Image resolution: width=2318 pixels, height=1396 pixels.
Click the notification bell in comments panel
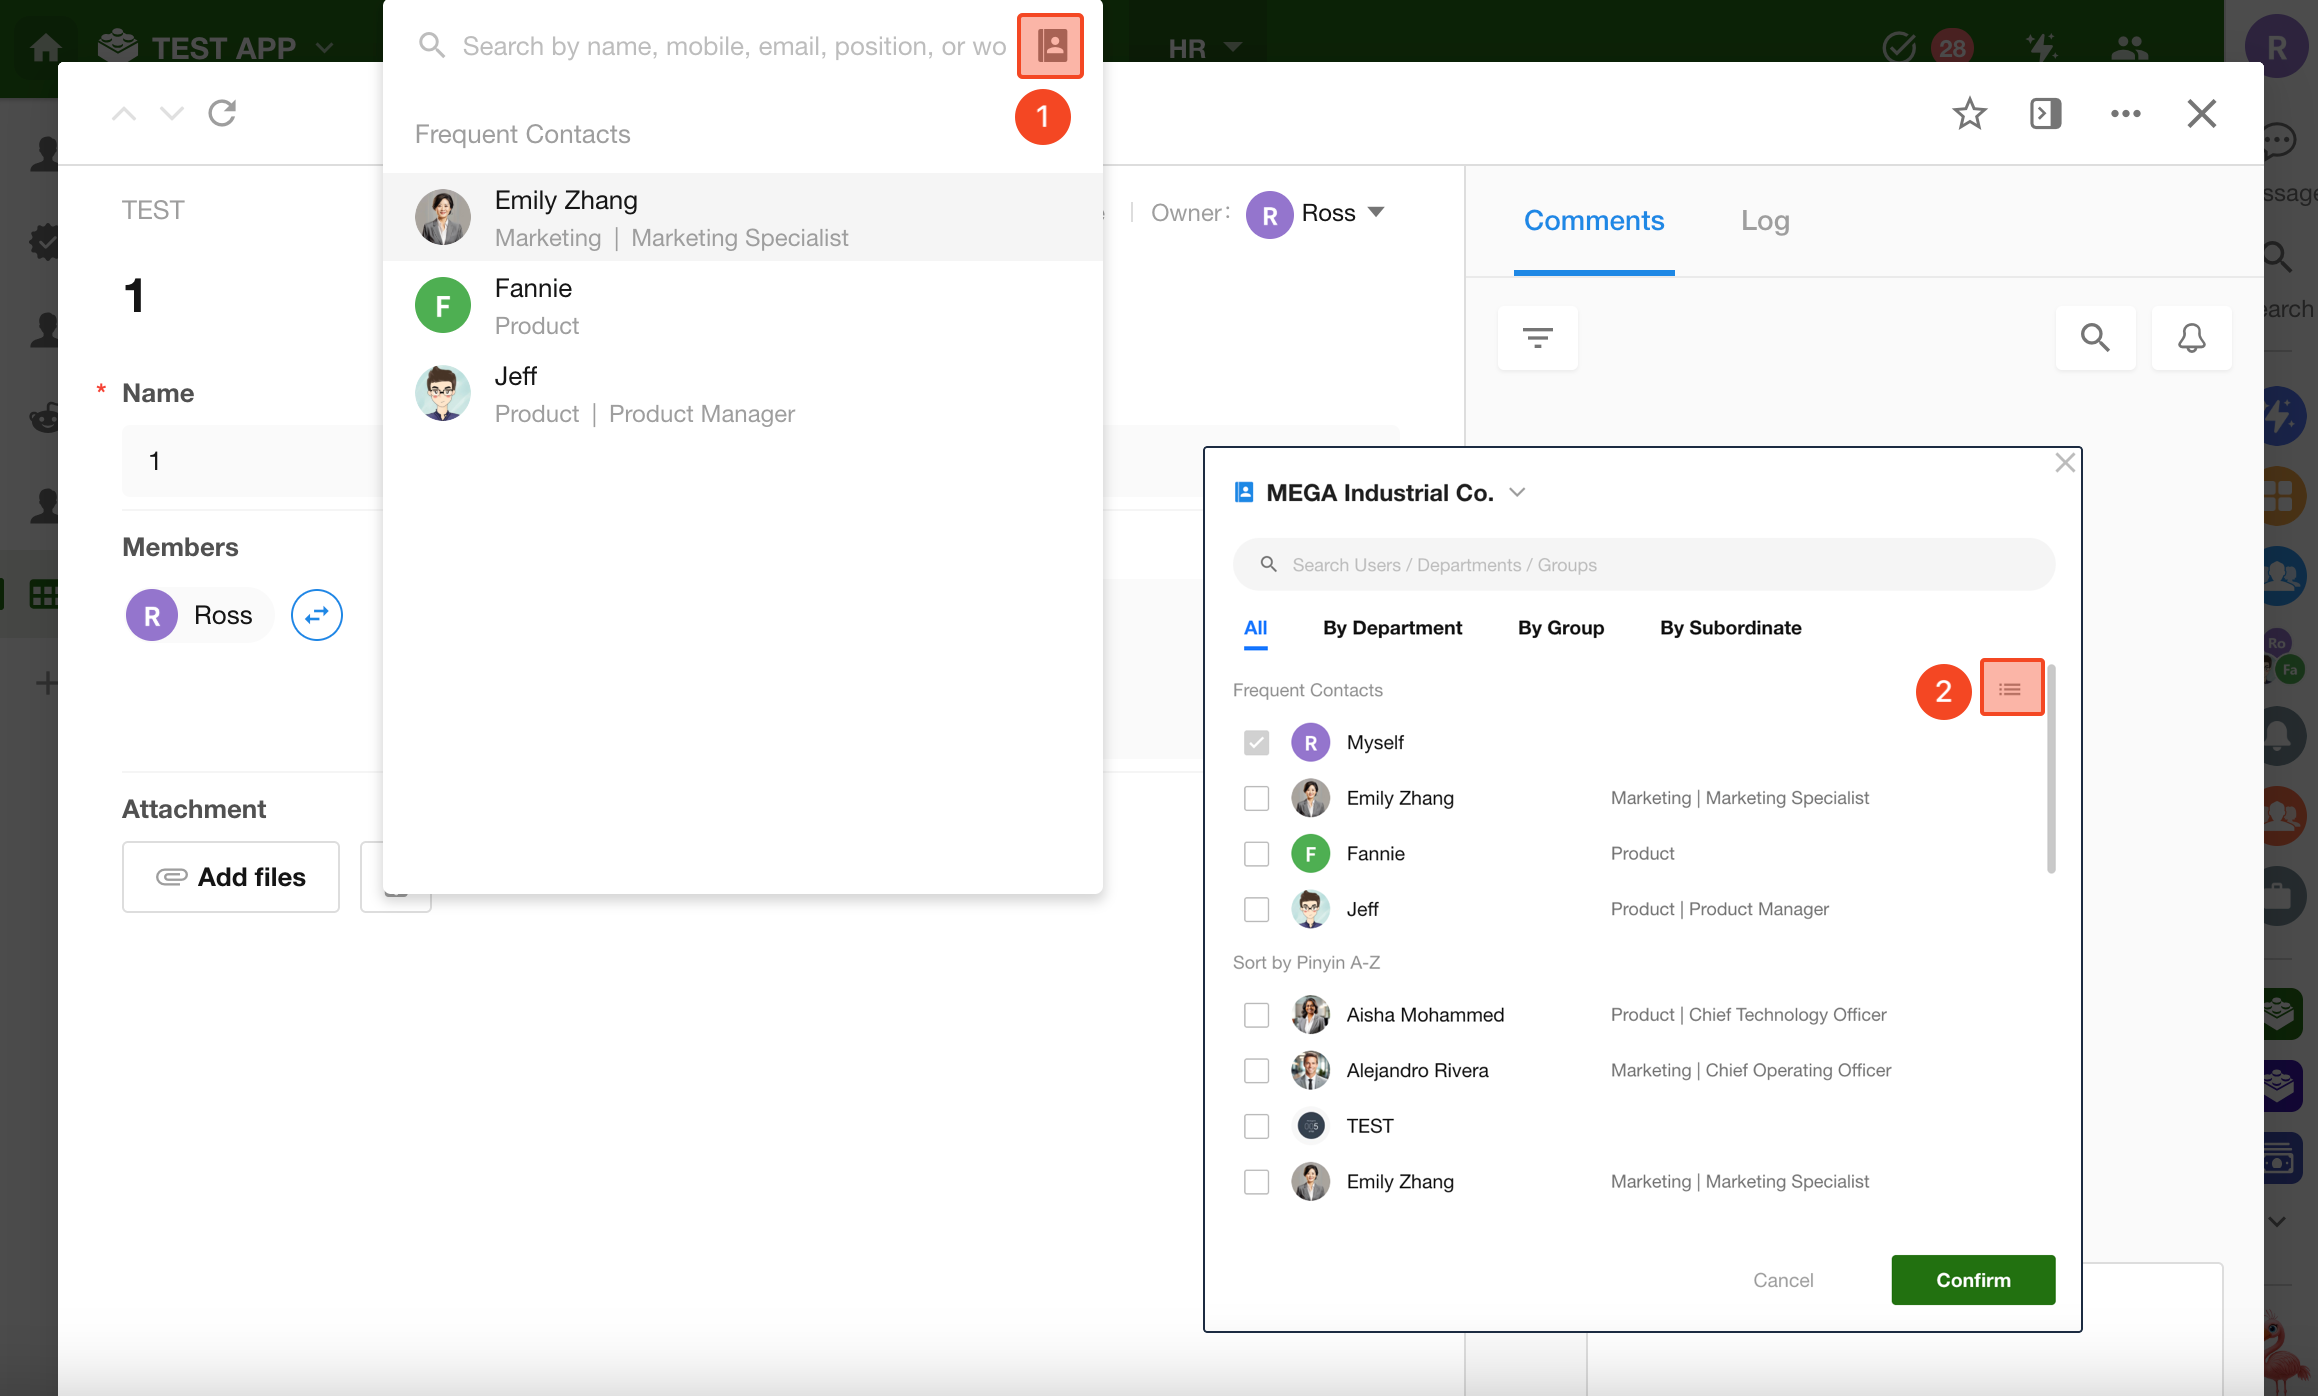point(2191,338)
